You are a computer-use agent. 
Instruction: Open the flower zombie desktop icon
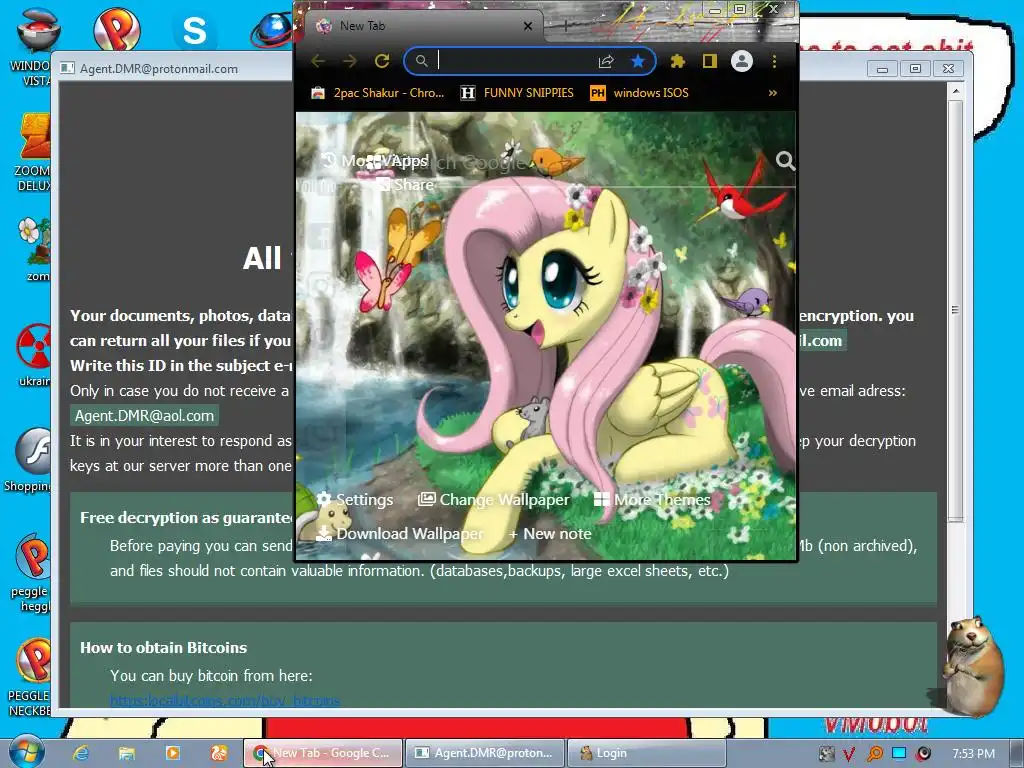pos(34,249)
